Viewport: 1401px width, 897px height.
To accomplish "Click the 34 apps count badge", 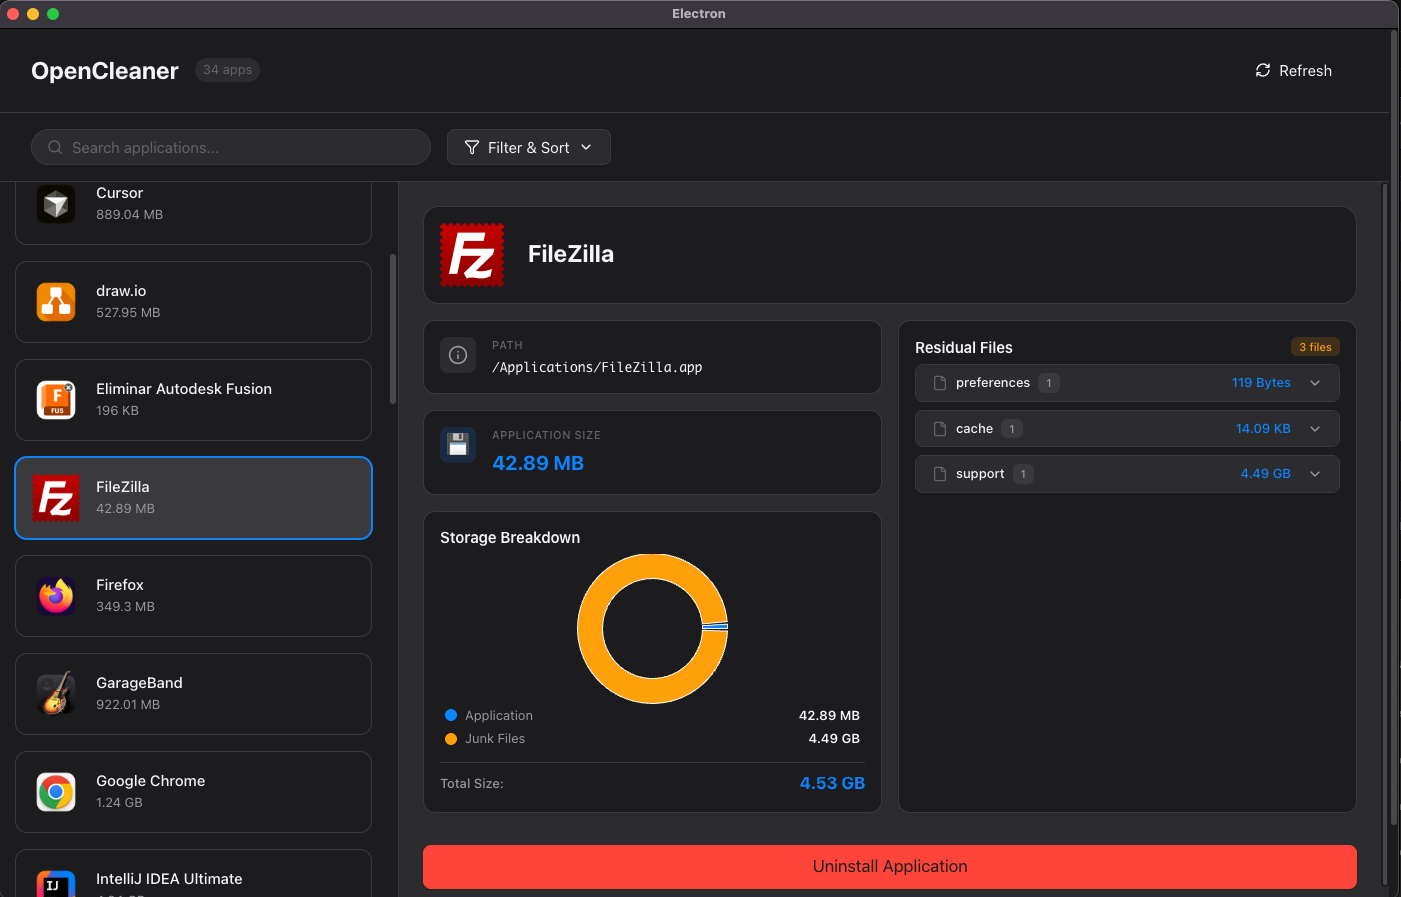I will pos(227,70).
